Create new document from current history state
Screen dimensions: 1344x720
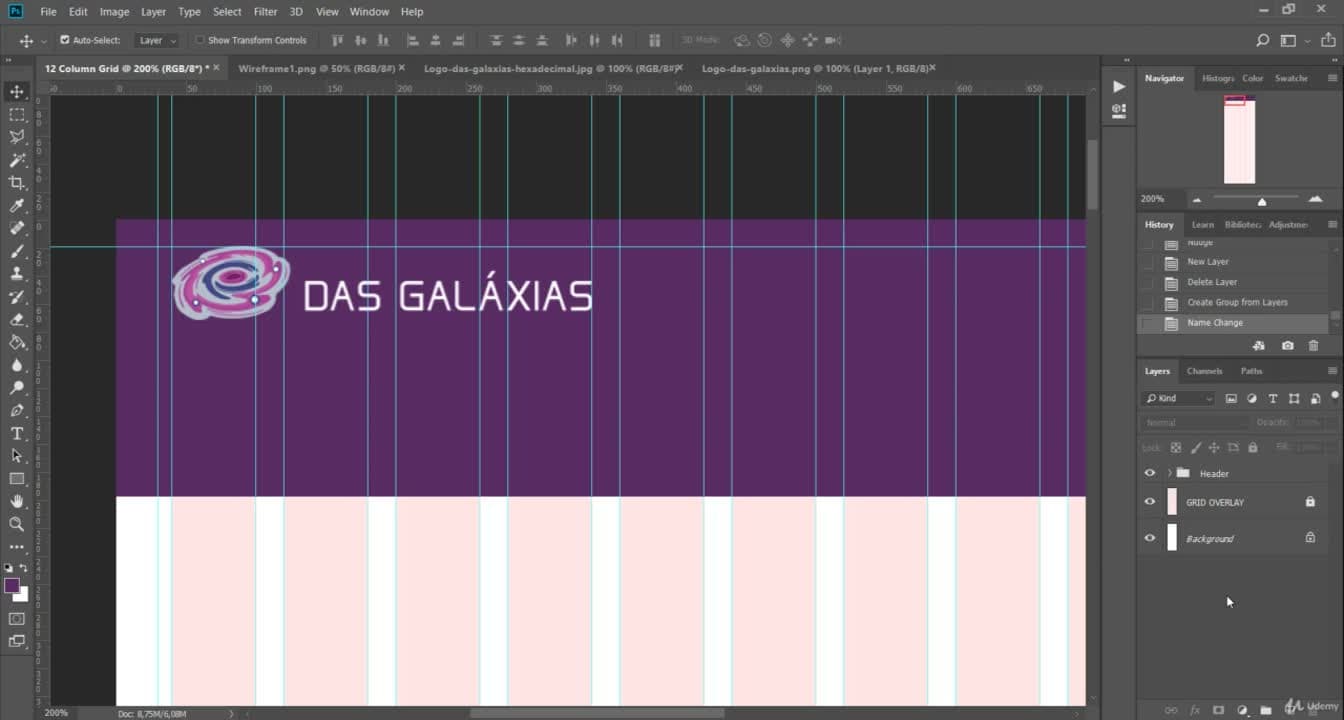(1259, 346)
